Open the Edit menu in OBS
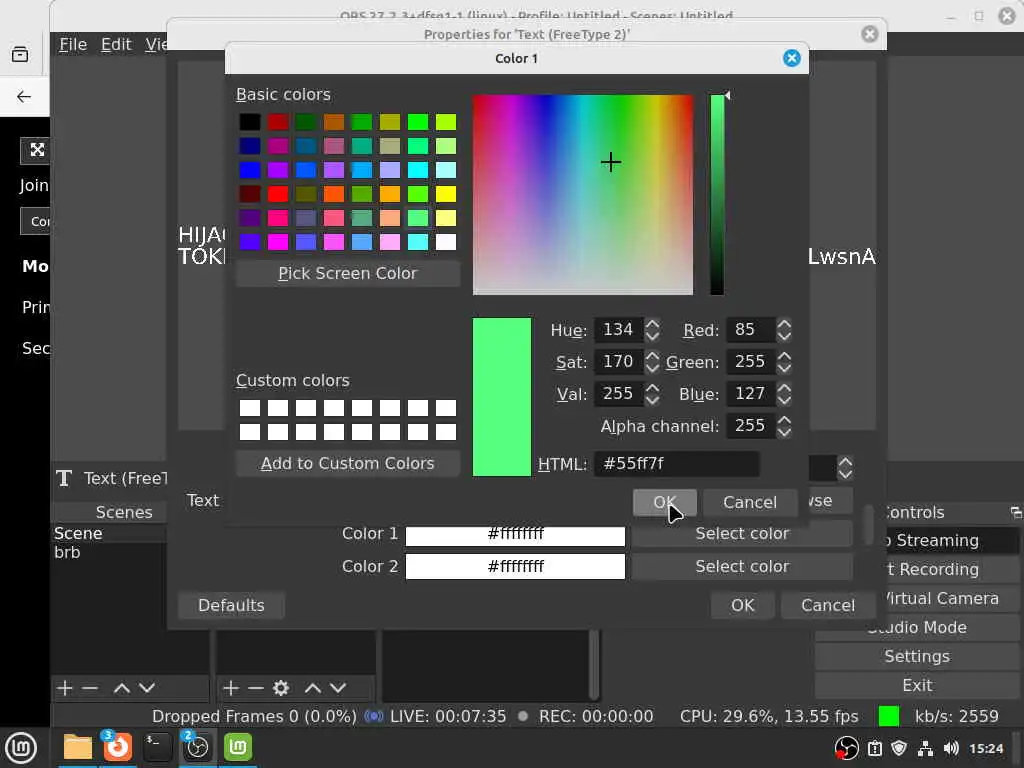 coord(116,44)
